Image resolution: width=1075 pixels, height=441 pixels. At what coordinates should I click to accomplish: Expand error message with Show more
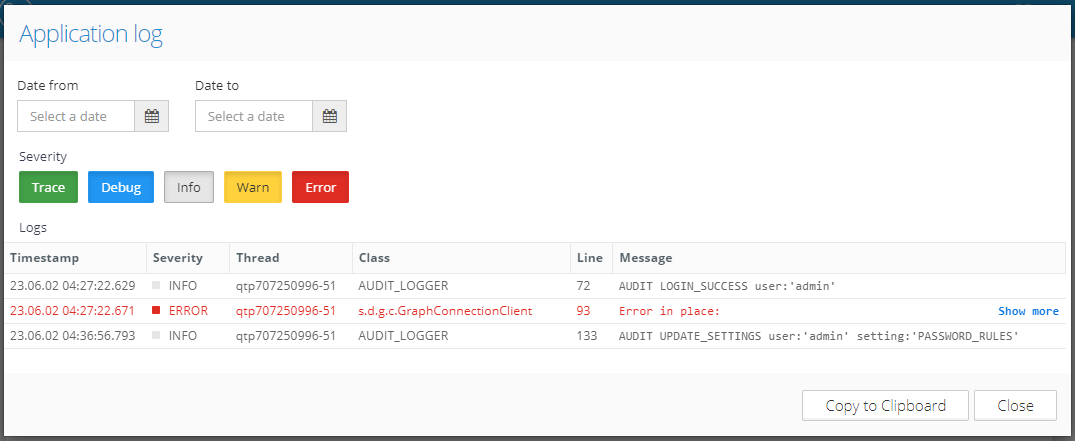1028,311
